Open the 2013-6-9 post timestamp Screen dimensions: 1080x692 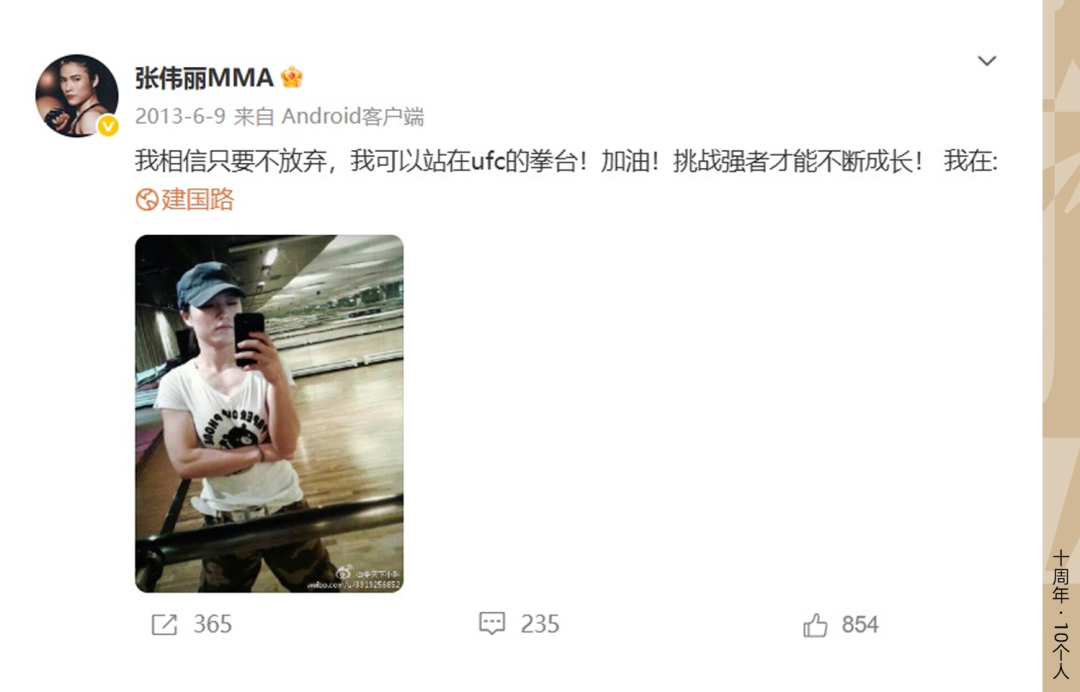(180, 116)
